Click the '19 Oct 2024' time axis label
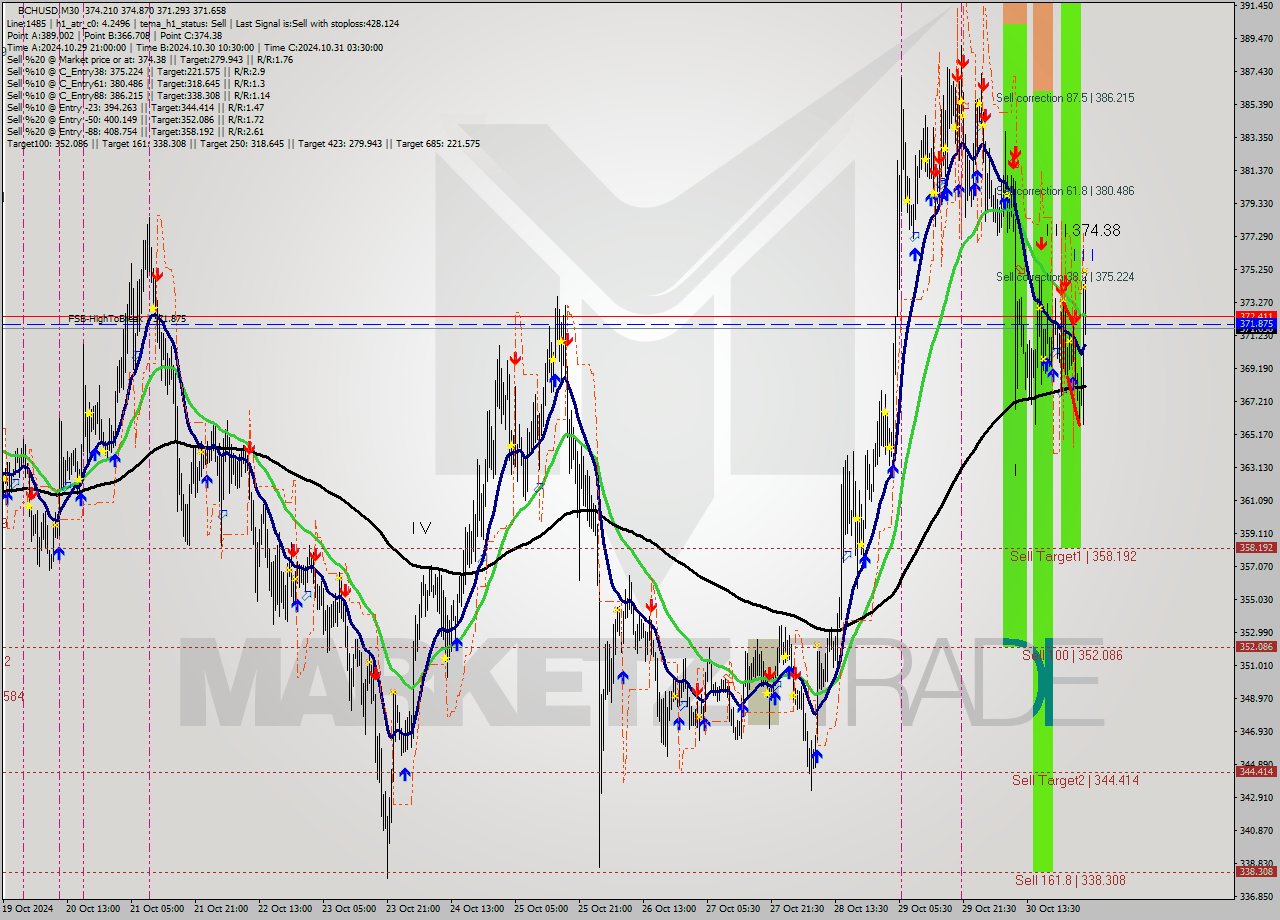The height and width of the screenshot is (920, 1280). pos(28,910)
